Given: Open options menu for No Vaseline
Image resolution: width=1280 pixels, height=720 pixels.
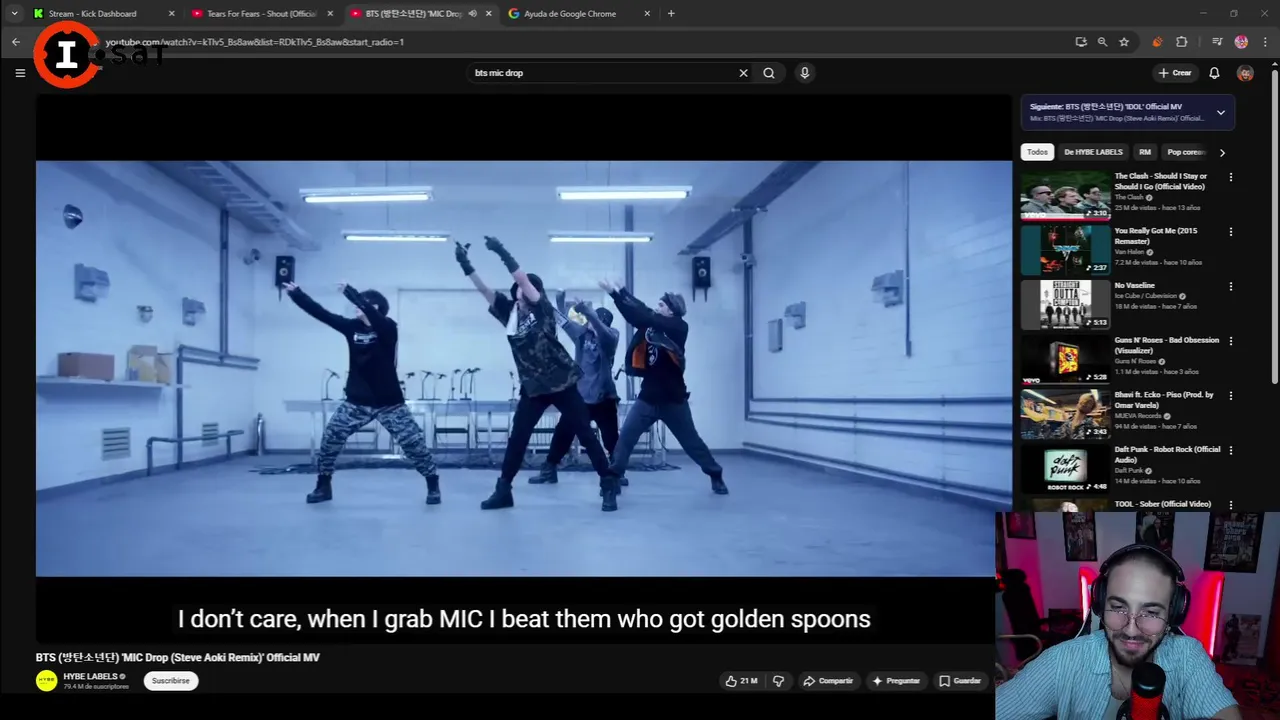Looking at the screenshot, I should tap(1231, 286).
